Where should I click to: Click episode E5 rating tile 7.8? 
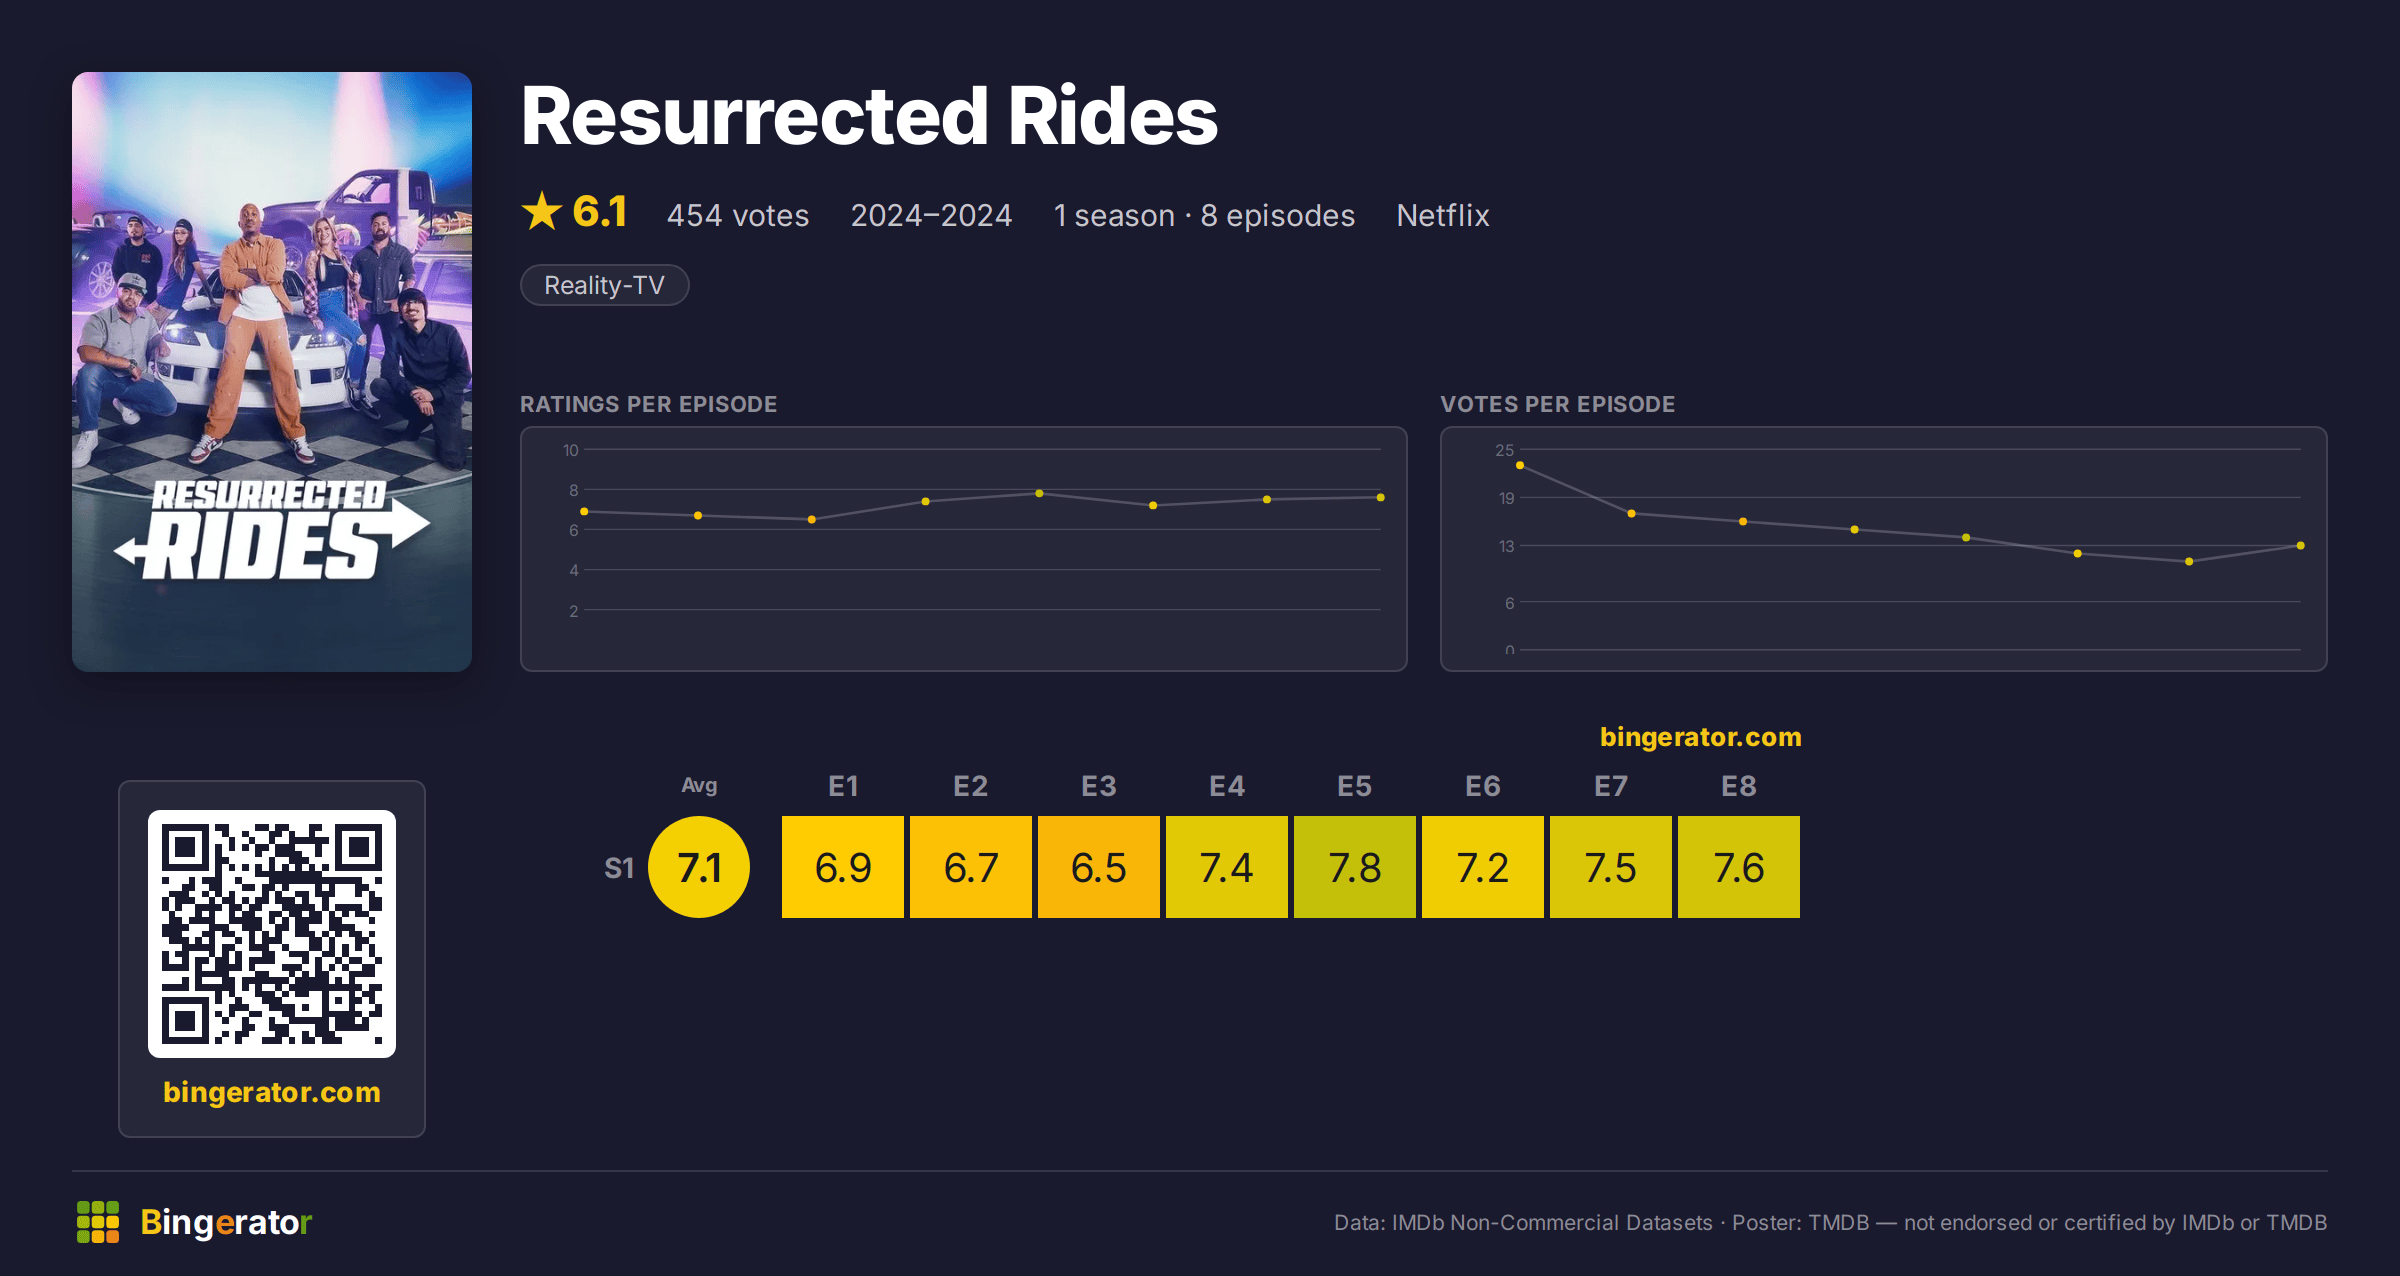[1355, 867]
